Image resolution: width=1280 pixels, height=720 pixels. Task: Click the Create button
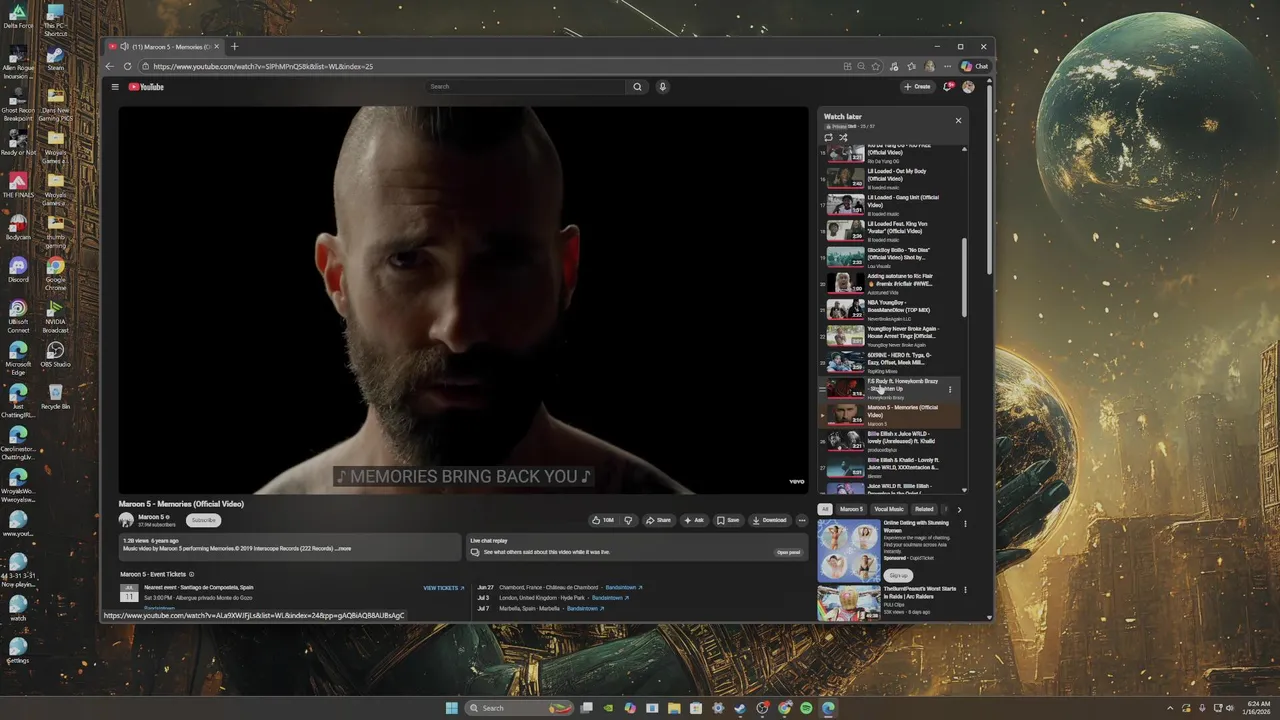[918, 87]
